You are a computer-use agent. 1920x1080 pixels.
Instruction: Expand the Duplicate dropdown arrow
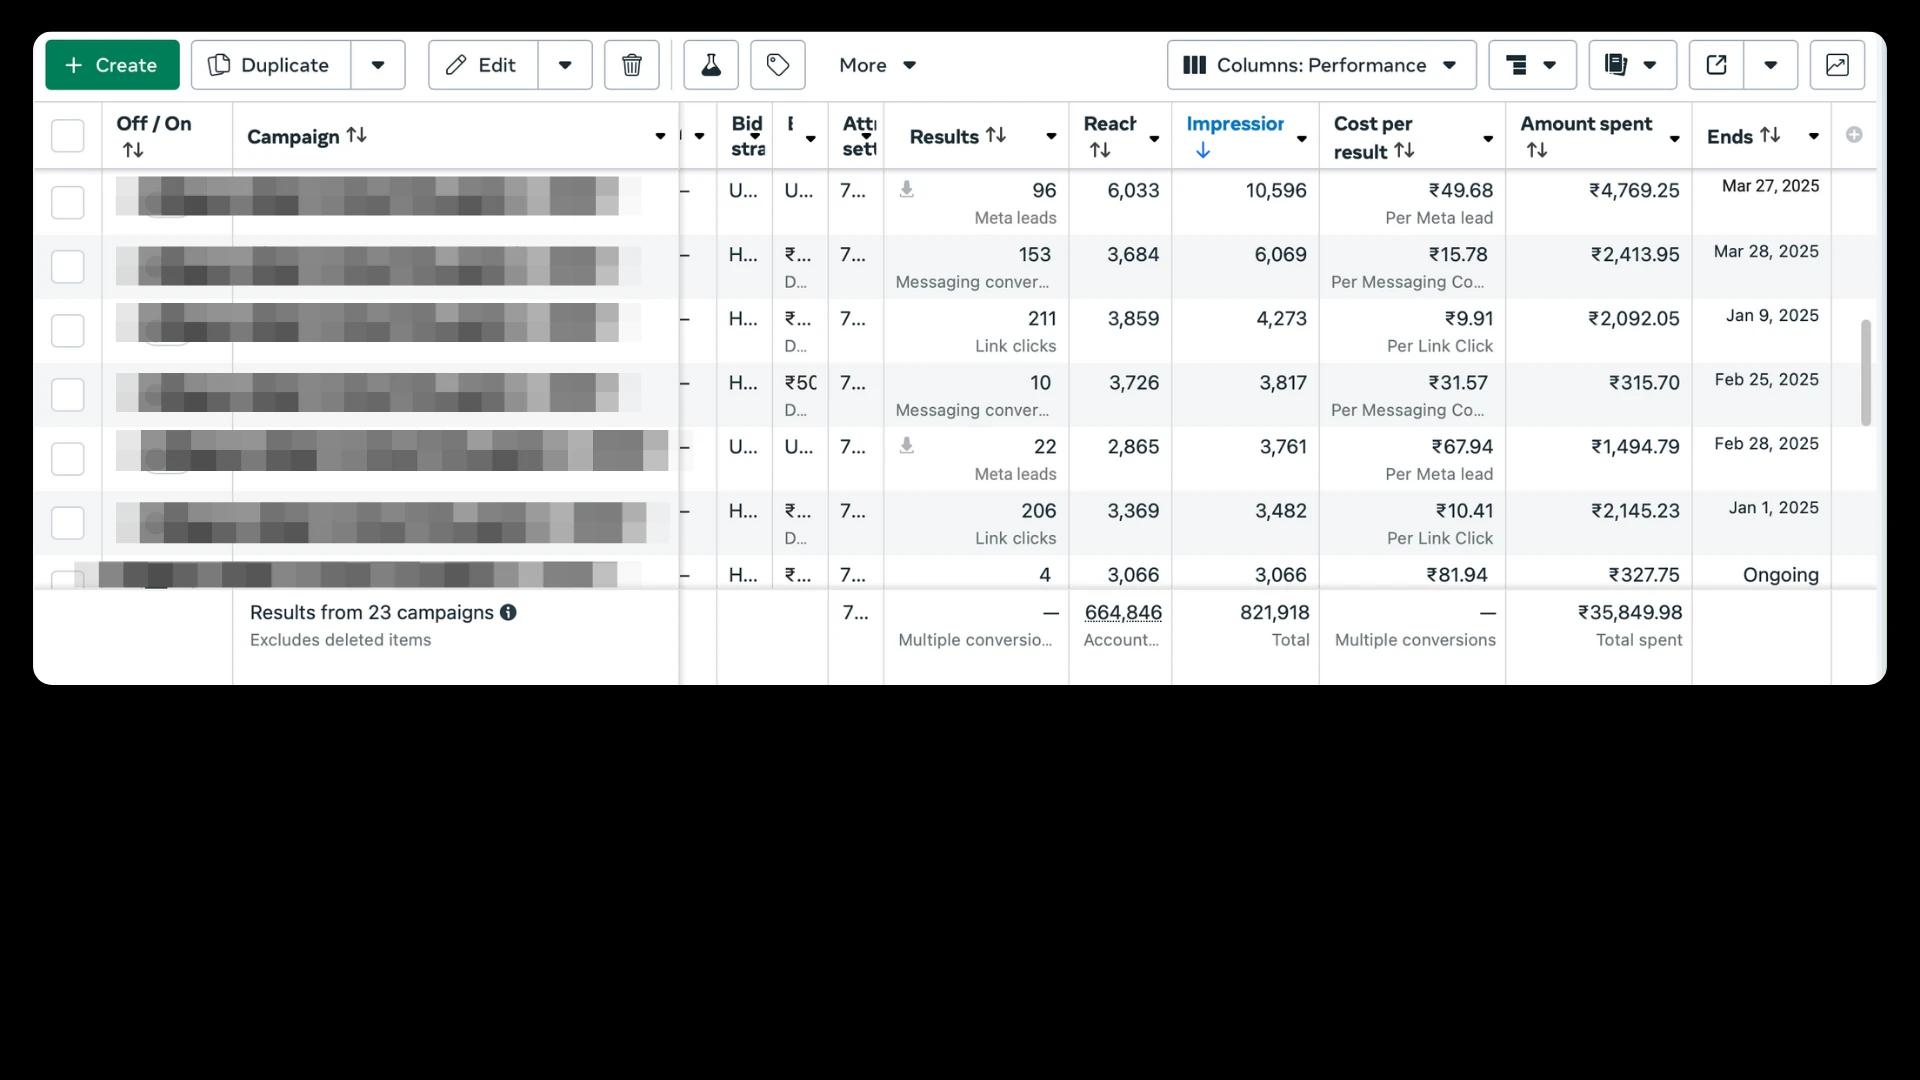[378, 65]
